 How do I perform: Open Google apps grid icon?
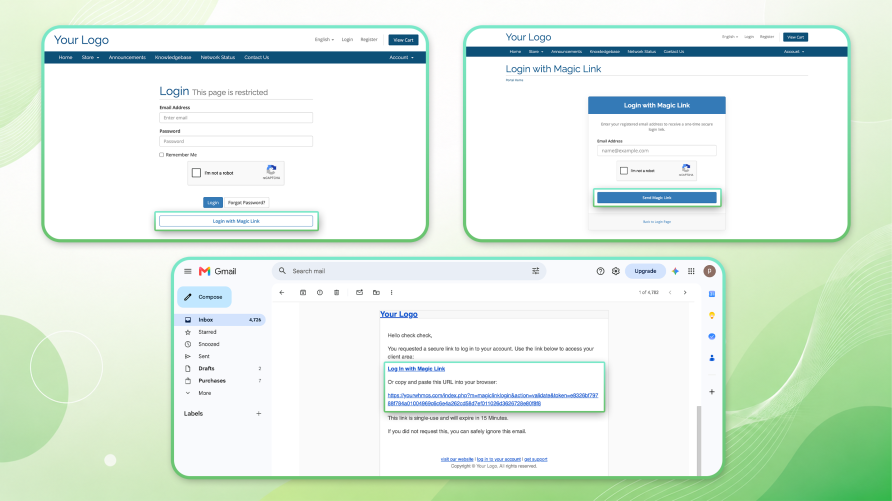[691, 271]
